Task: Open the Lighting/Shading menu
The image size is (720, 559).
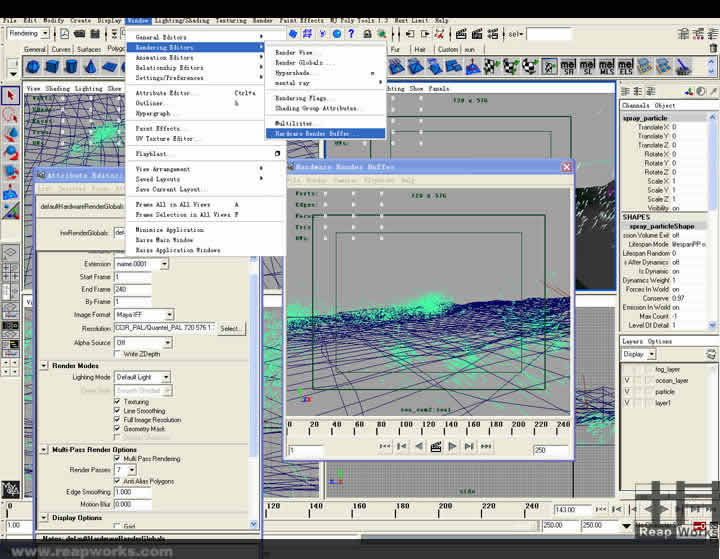Action: coord(182,21)
